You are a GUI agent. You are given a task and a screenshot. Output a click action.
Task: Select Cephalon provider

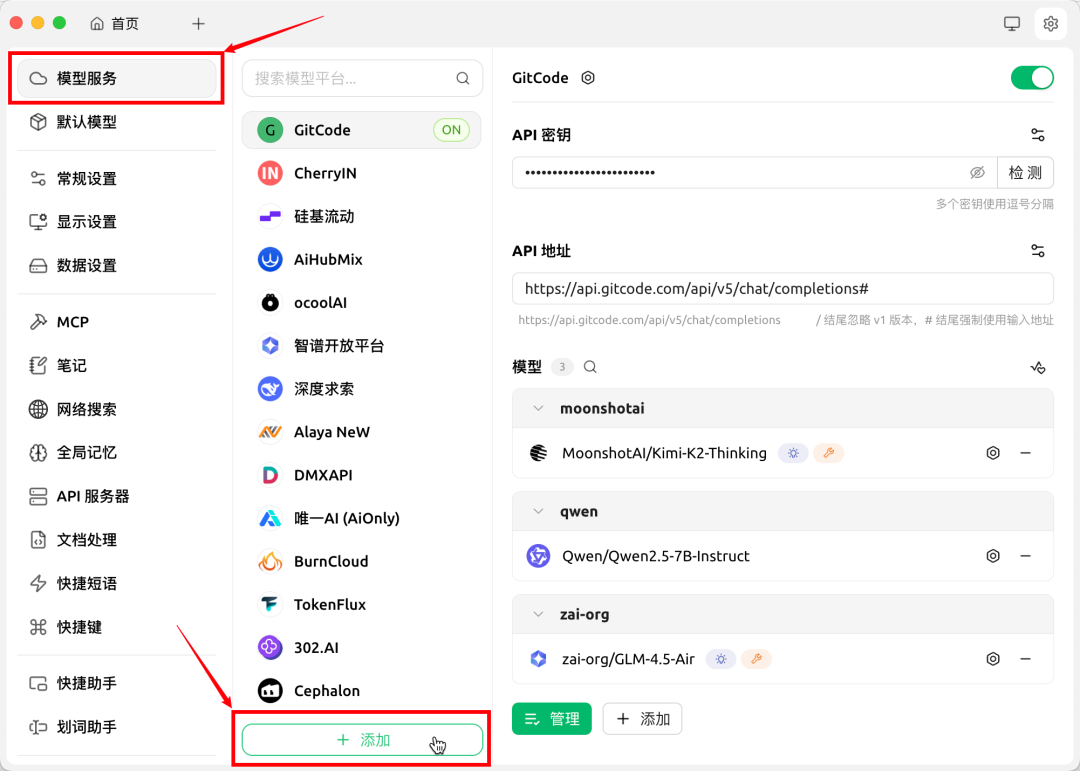coord(362,691)
